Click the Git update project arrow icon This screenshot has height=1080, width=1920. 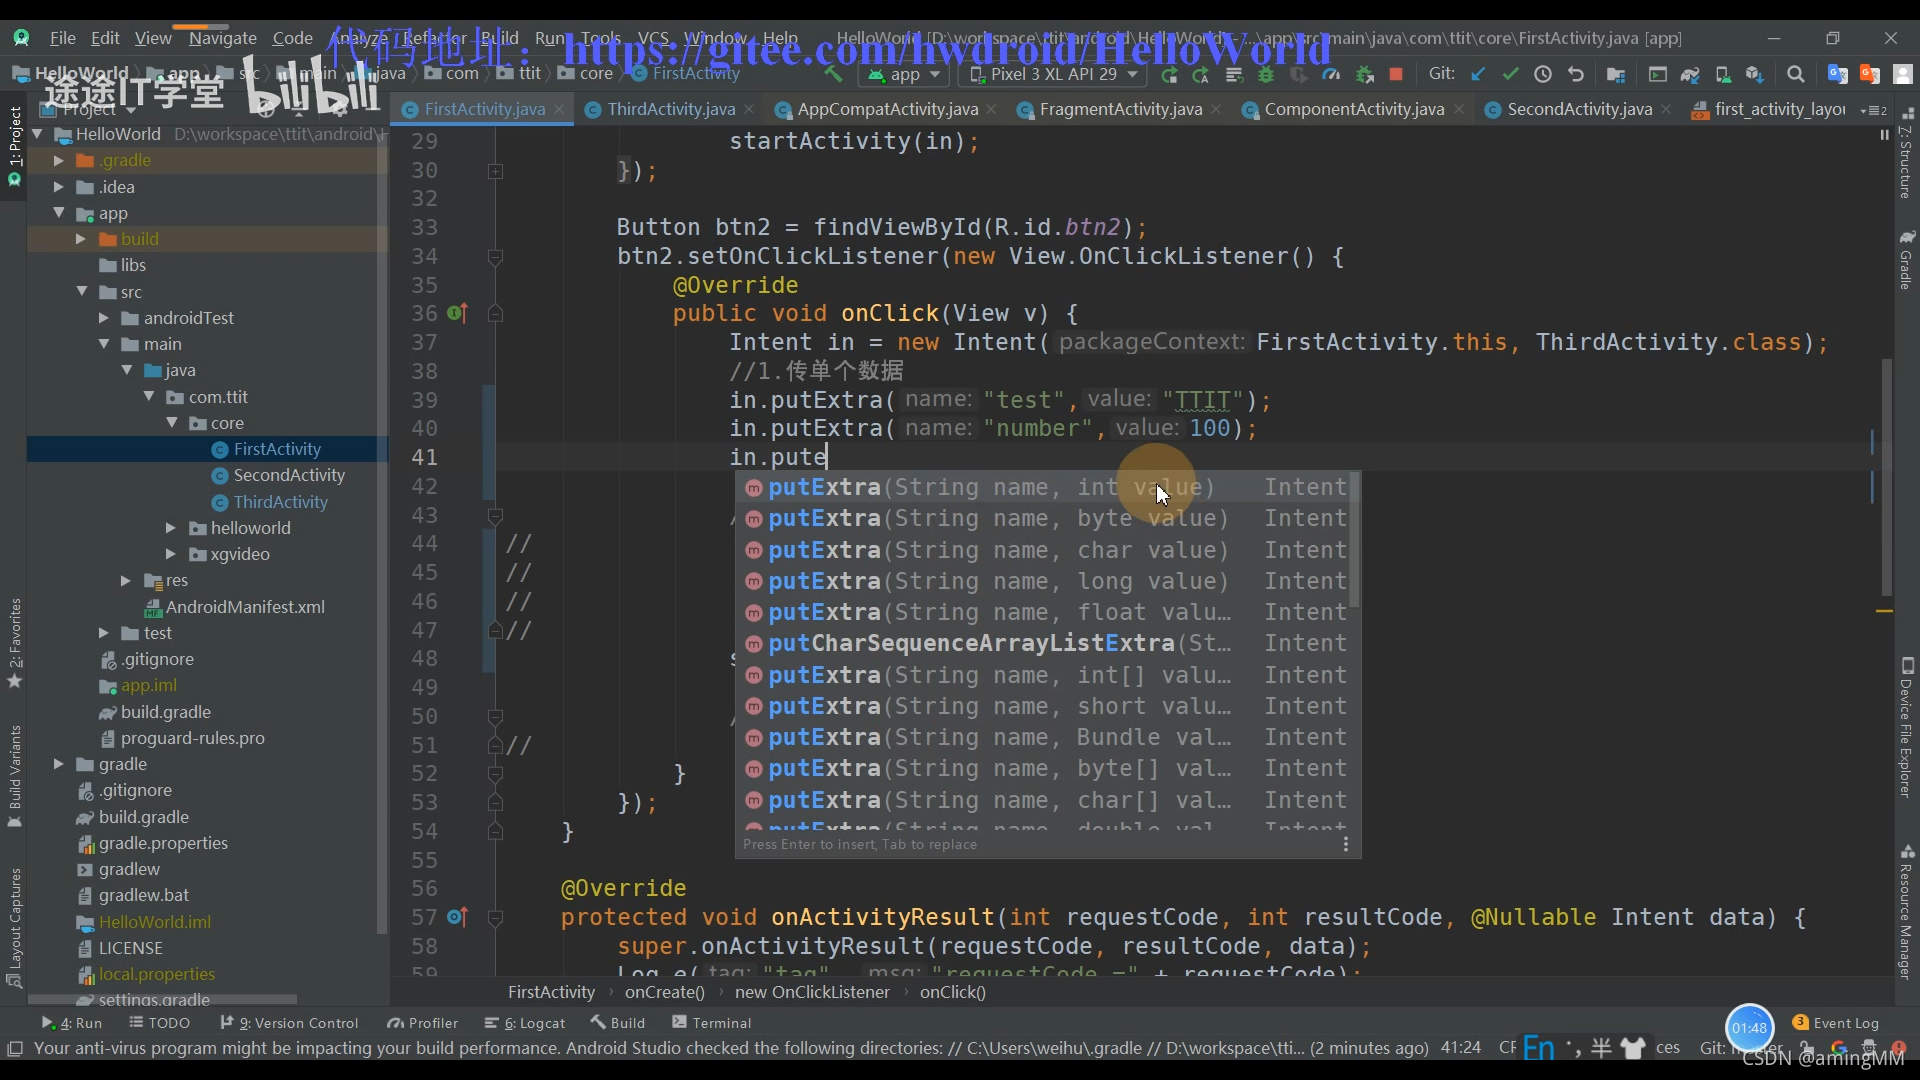pos(1478,75)
